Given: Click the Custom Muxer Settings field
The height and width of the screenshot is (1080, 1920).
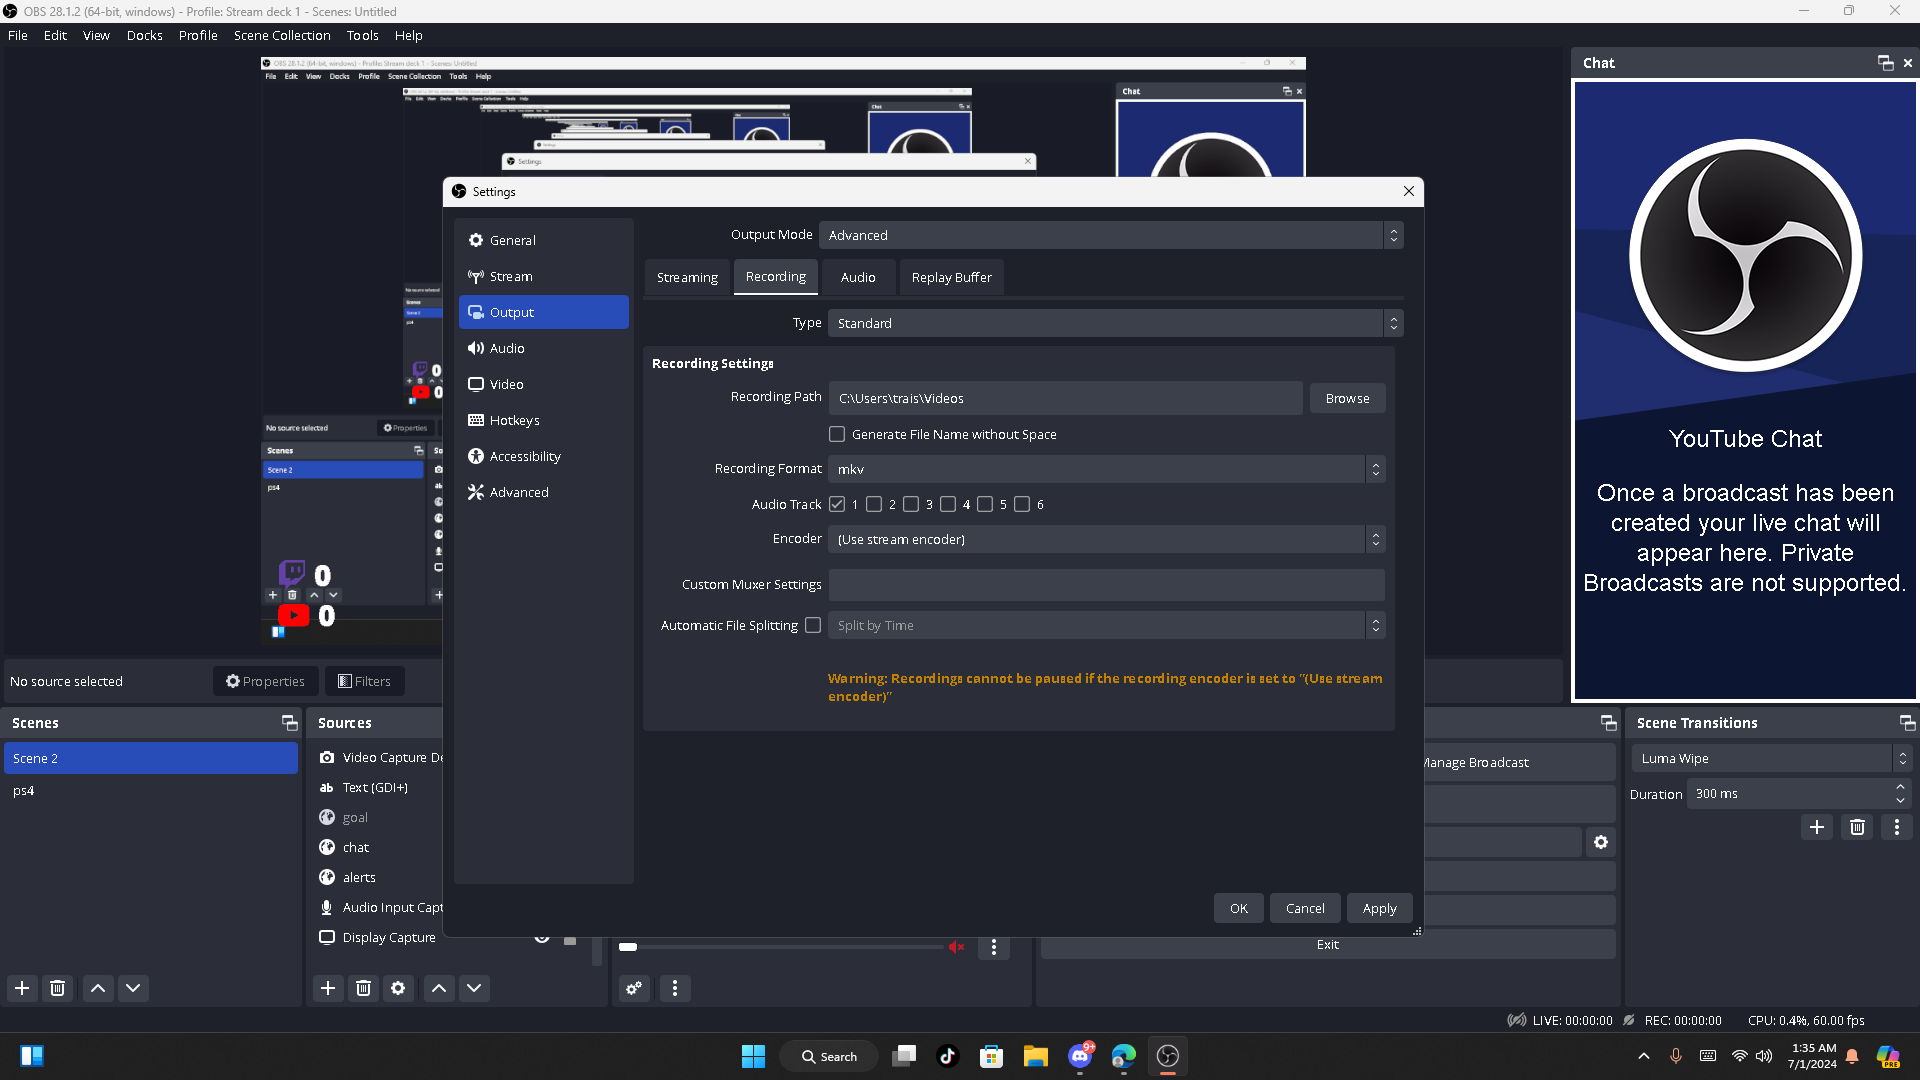Looking at the screenshot, I should [x=1106, y=585].
